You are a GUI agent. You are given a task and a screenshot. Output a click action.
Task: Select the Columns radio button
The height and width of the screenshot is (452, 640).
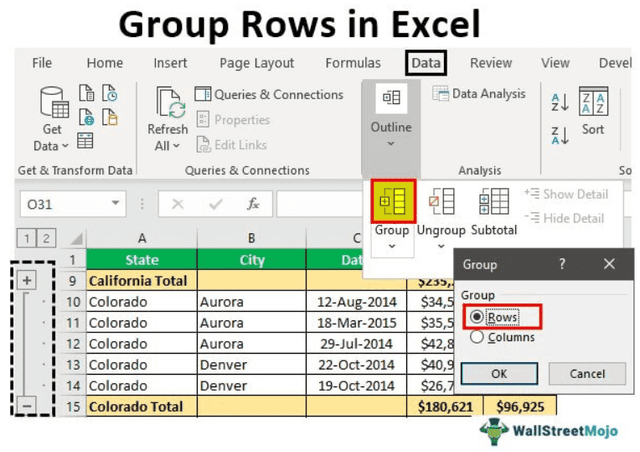(477, 338)
